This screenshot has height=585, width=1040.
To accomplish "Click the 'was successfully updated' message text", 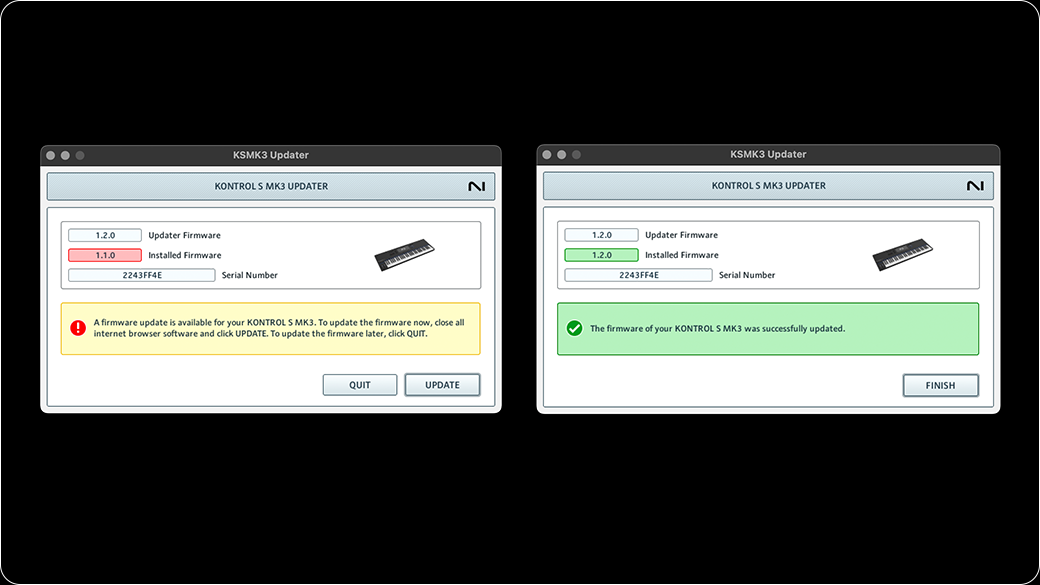I will (x=718, y=328).
